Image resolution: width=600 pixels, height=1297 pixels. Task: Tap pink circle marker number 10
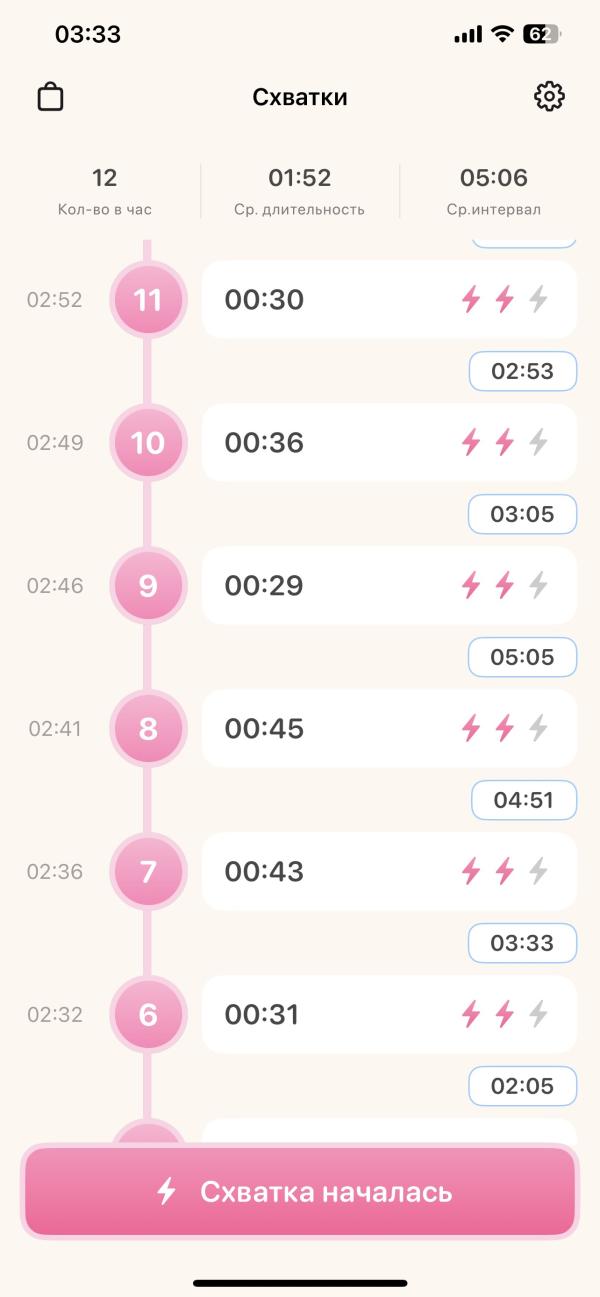click(148, 443)
